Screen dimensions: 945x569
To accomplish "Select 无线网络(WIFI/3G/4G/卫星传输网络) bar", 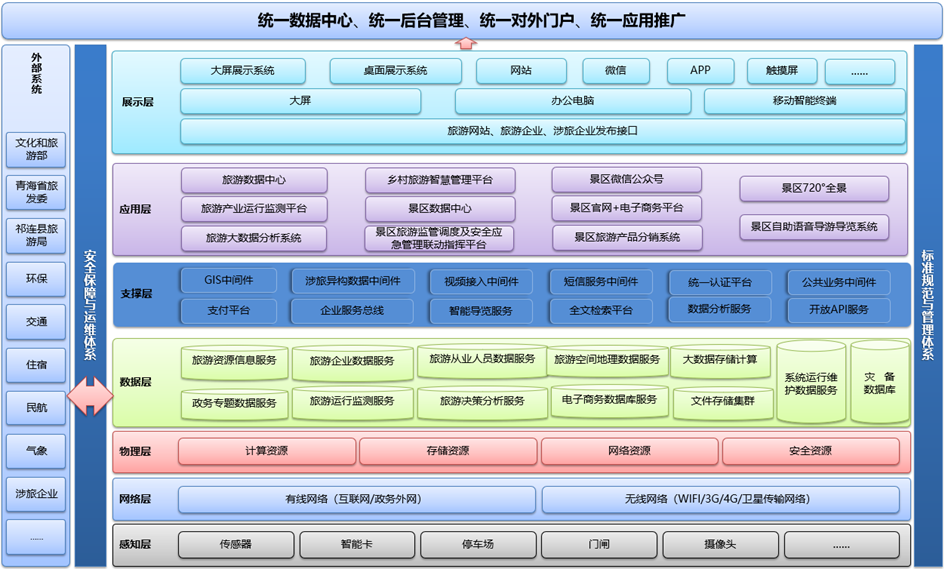I will (x=721, y=500).
